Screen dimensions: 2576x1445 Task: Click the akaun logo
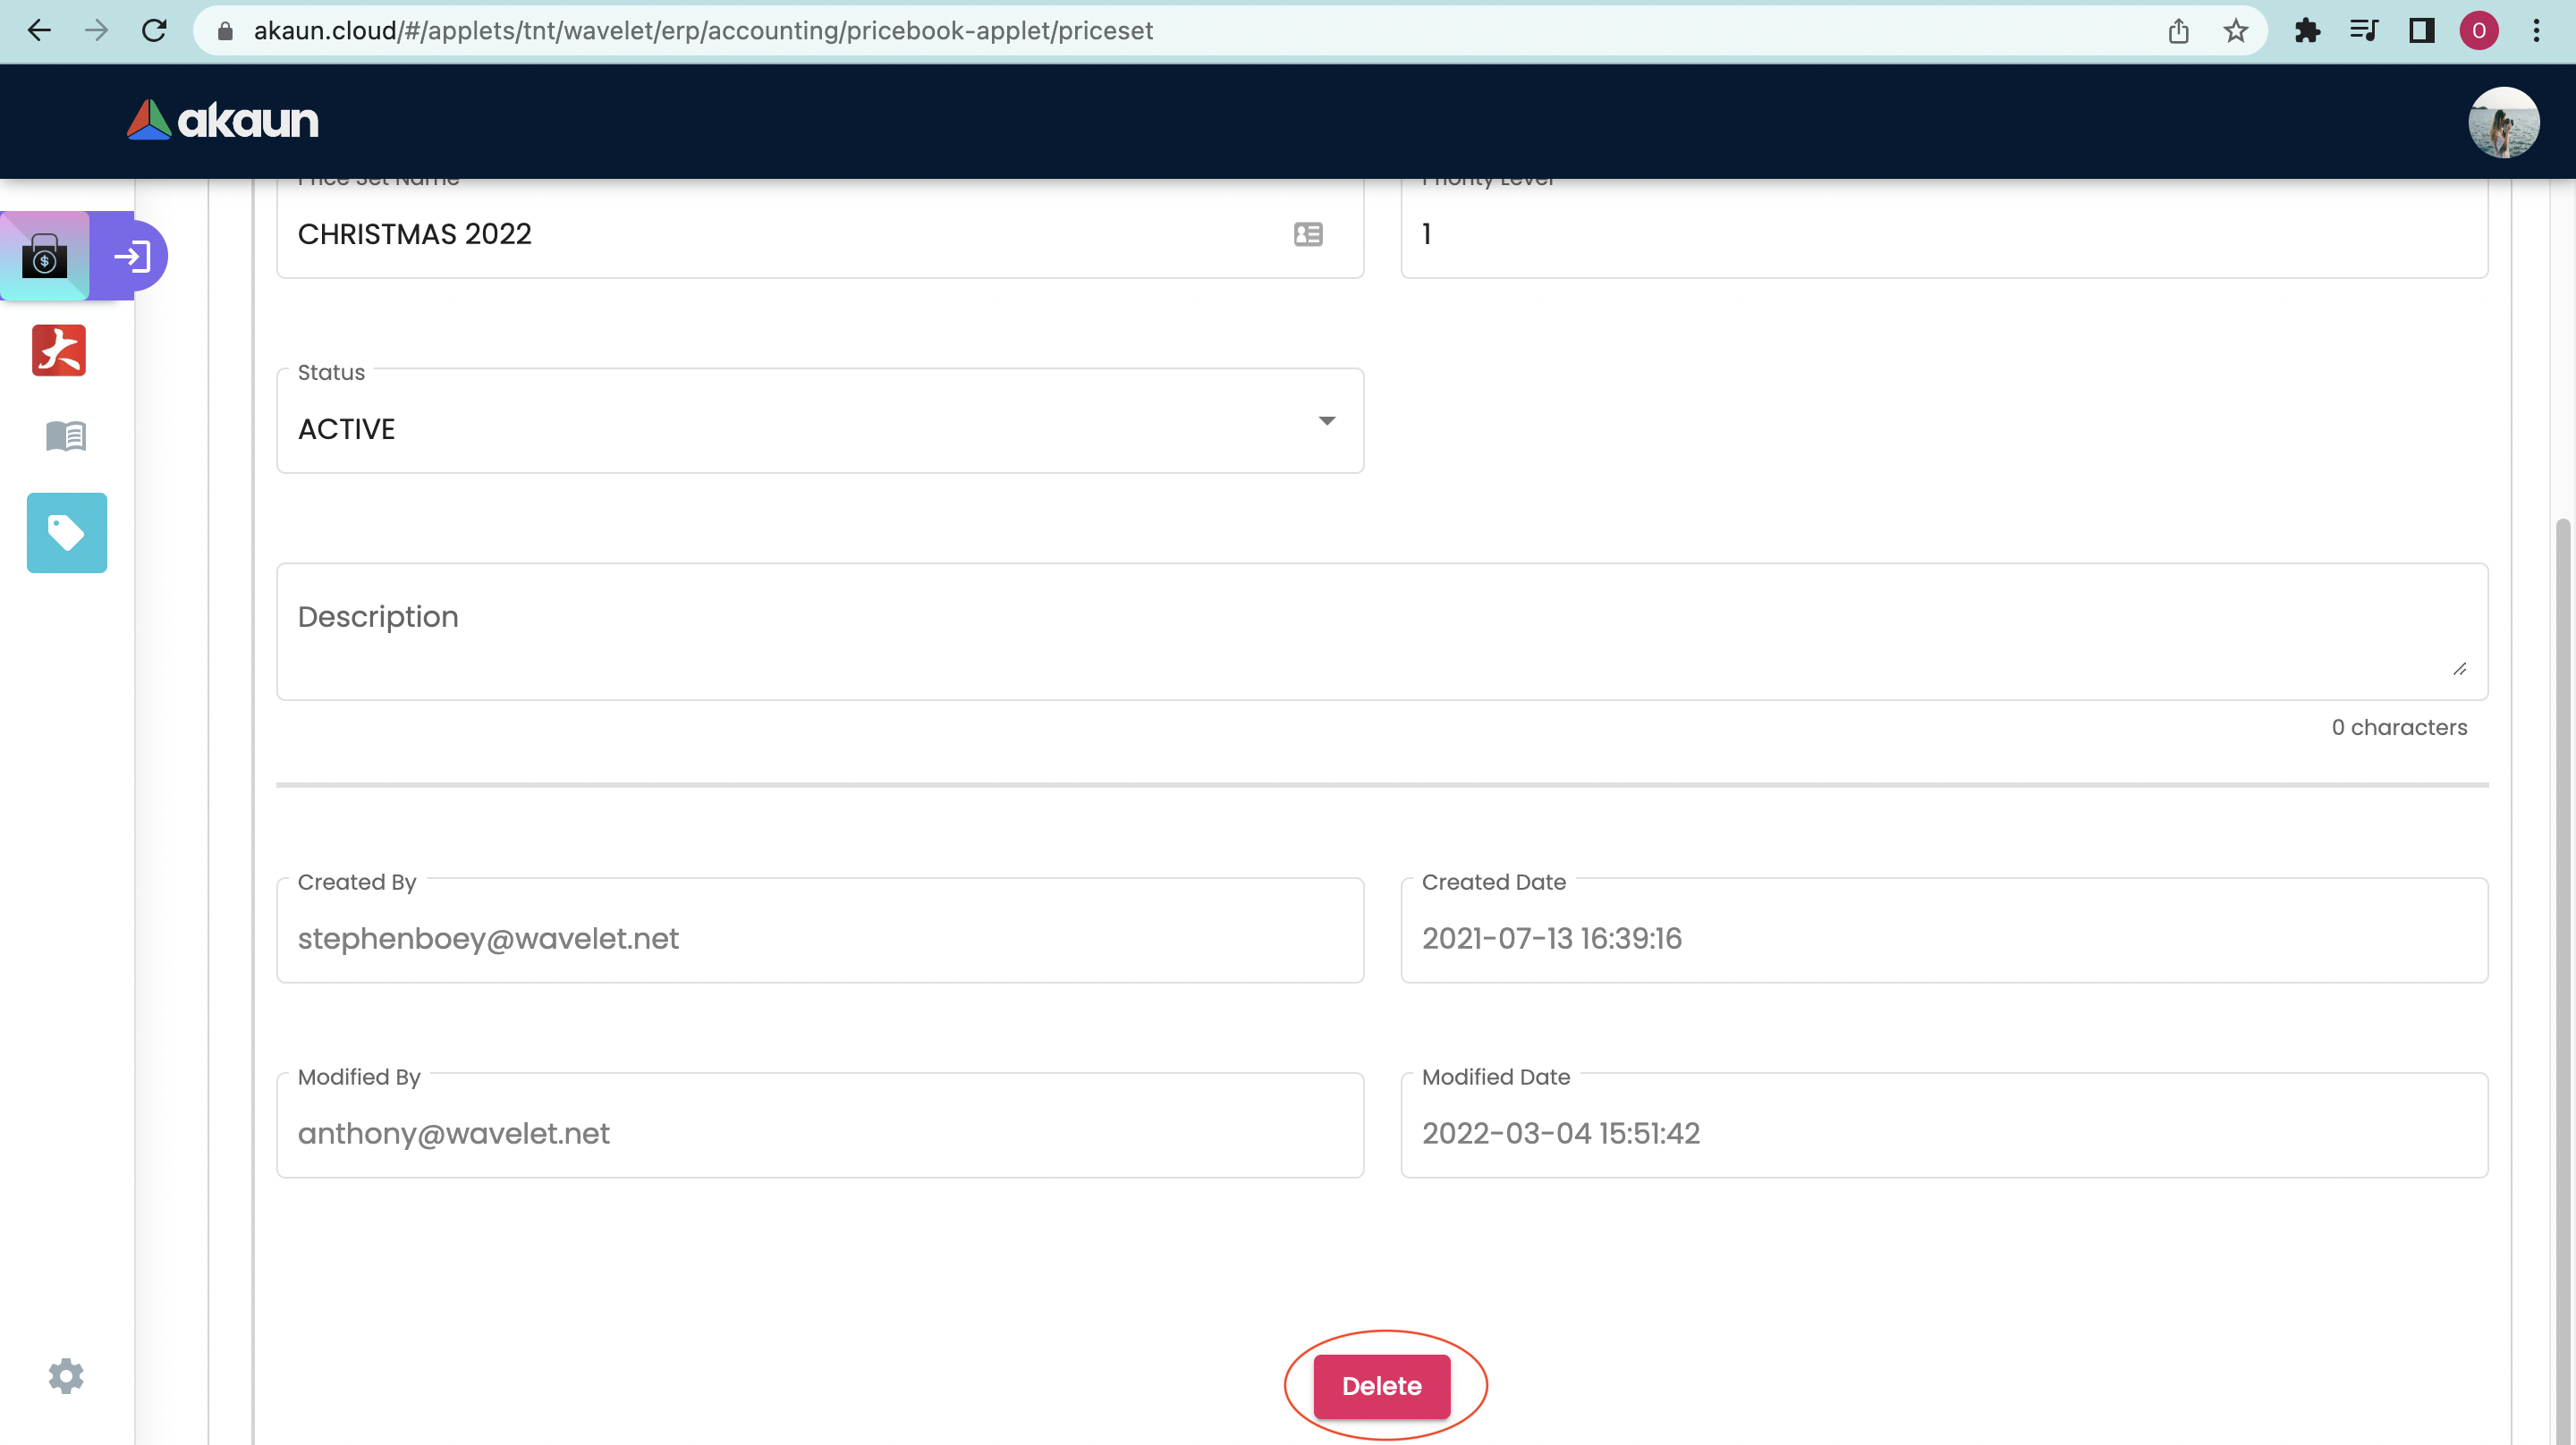tap(223, 121)
